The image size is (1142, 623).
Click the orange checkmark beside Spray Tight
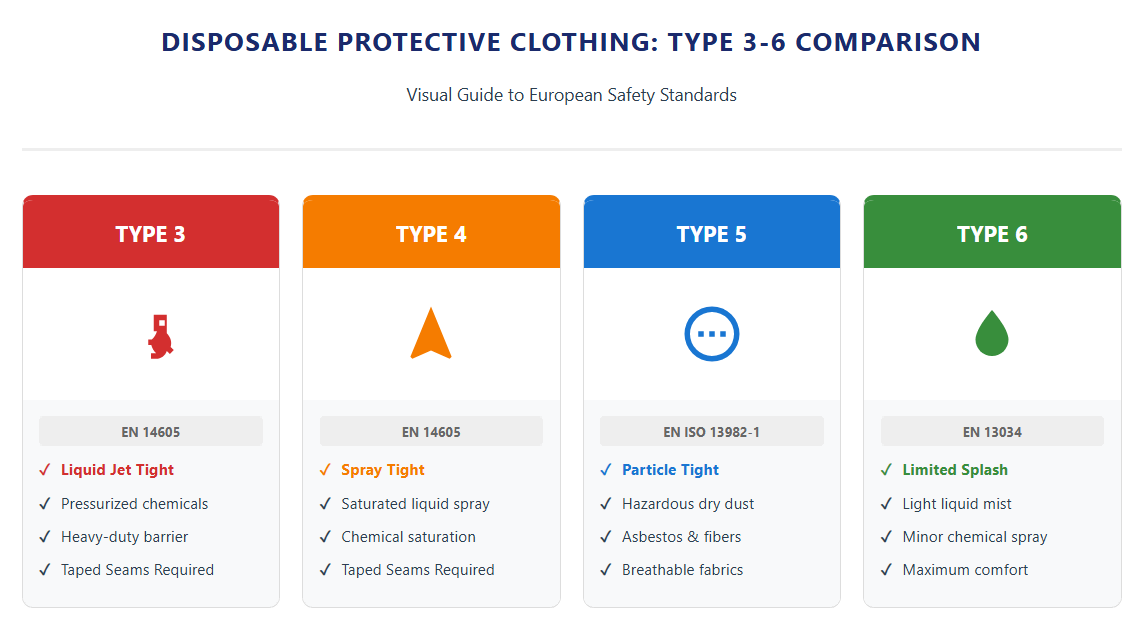[325, 470]
